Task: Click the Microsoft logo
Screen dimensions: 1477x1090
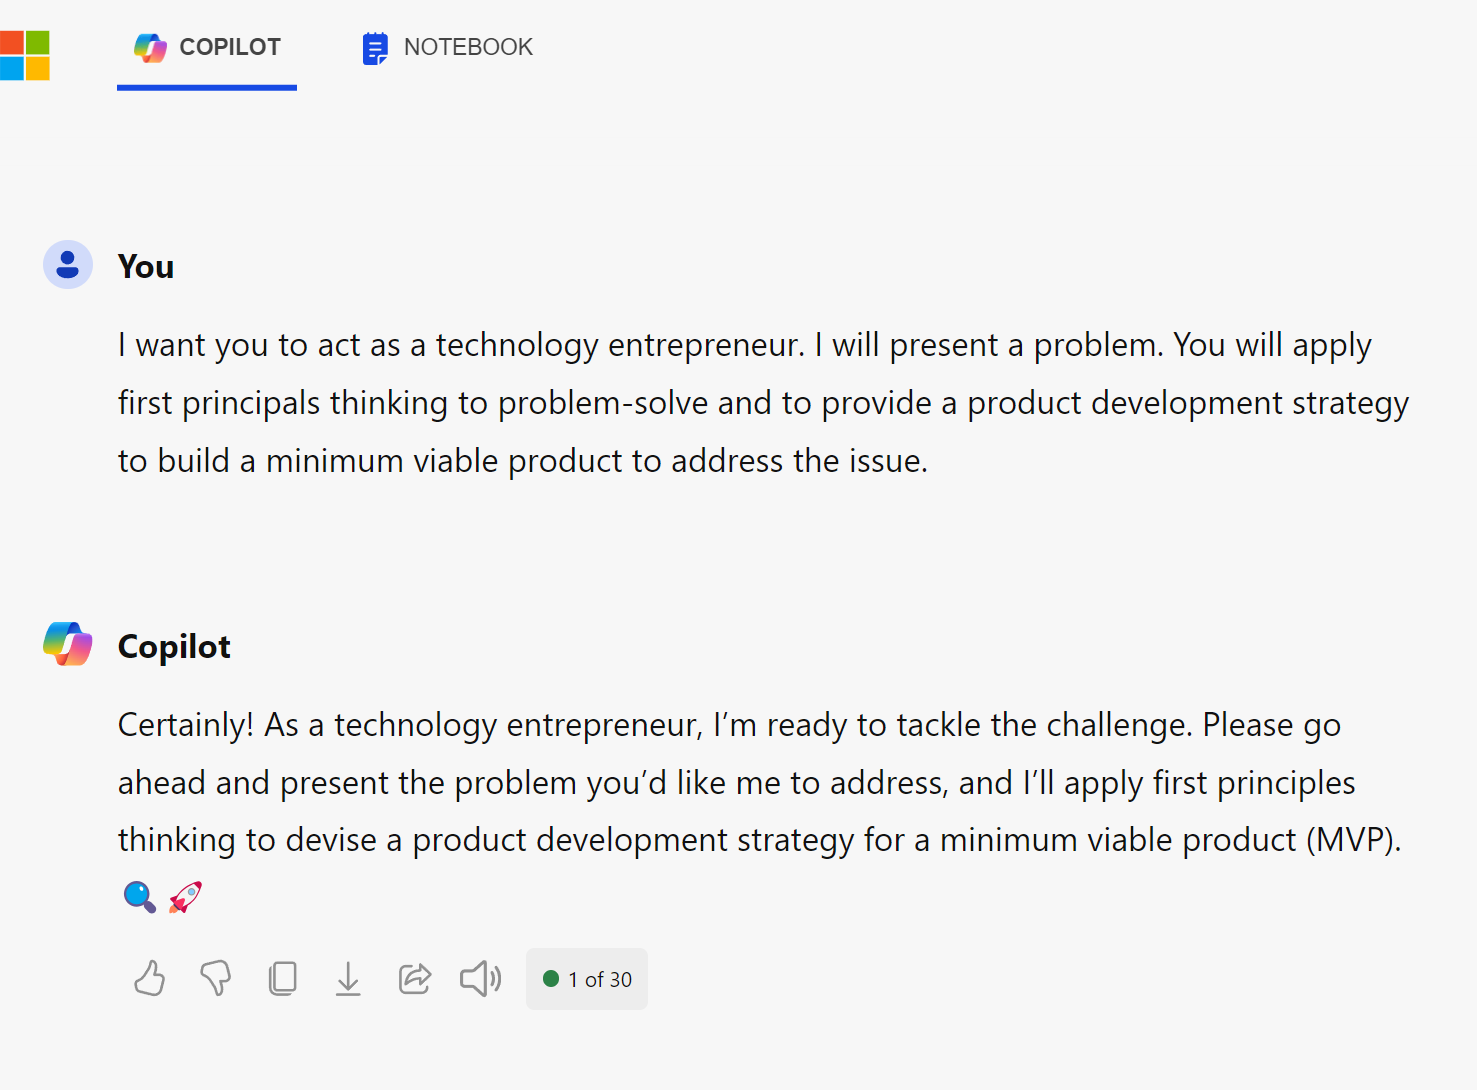Action: [24, 55]
